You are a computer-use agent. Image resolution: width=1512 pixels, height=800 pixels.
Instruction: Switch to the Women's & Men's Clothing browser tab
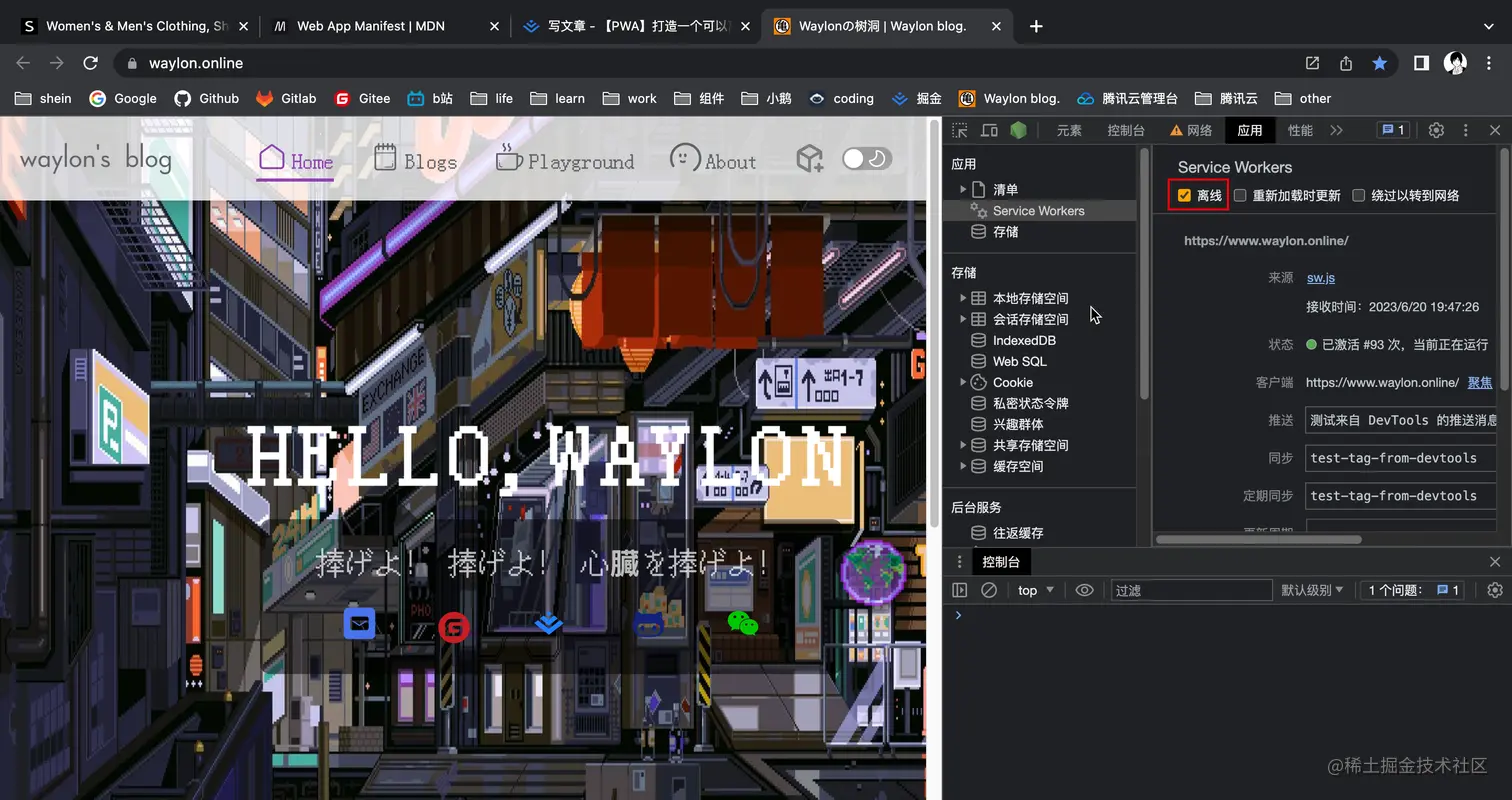[133, 26]
